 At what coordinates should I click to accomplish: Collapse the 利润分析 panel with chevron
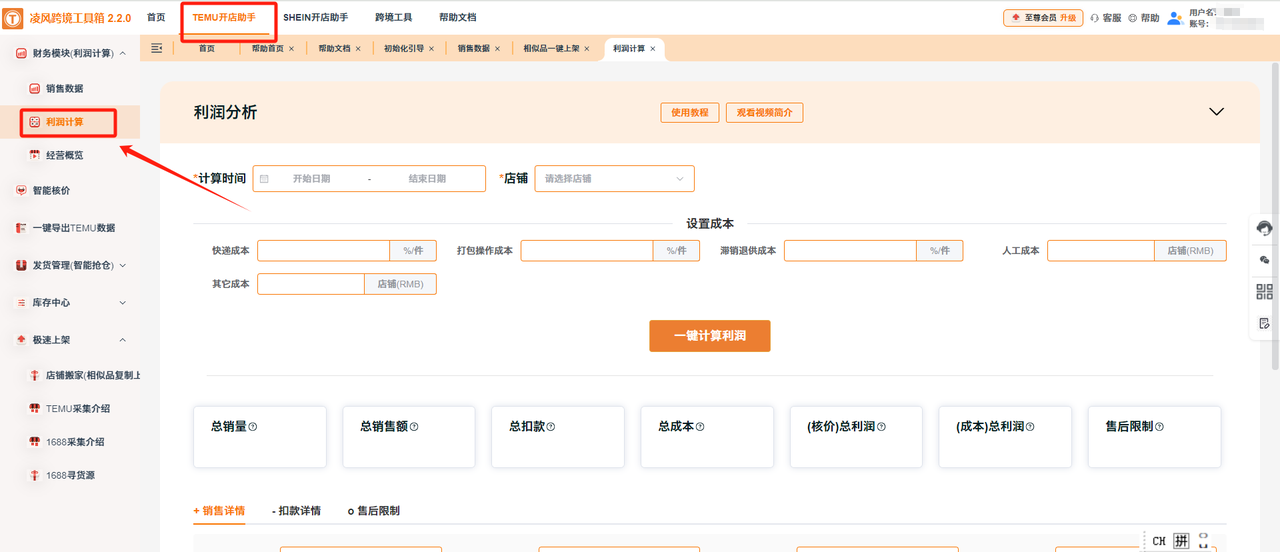coord(1216,112)
